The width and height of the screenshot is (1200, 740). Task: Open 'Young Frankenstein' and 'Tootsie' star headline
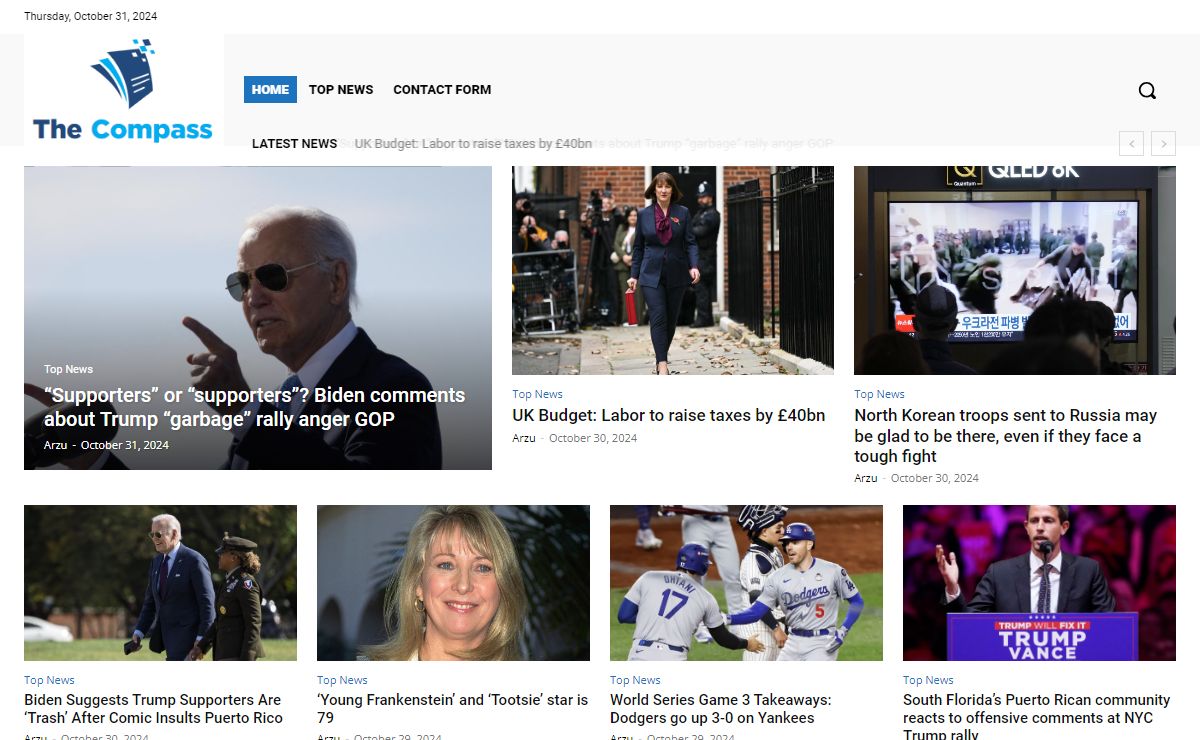452,709
